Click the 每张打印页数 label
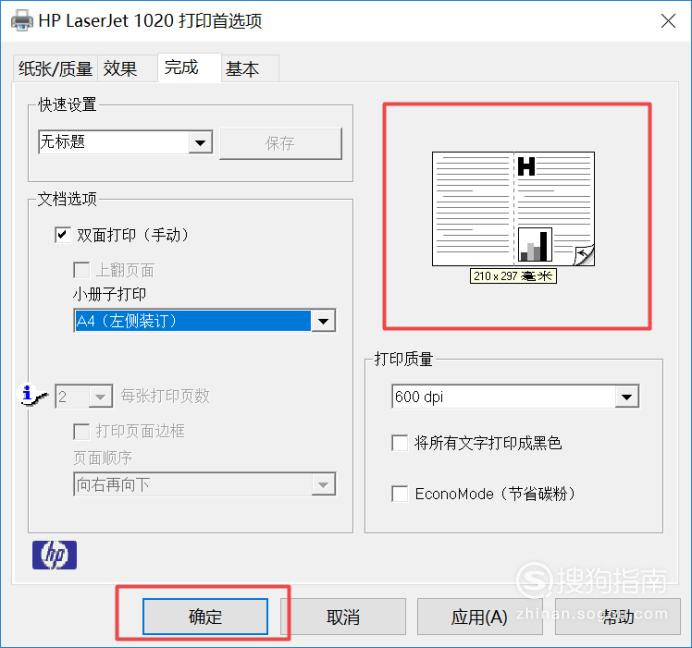Screen dimensions: 692x648 165,396
